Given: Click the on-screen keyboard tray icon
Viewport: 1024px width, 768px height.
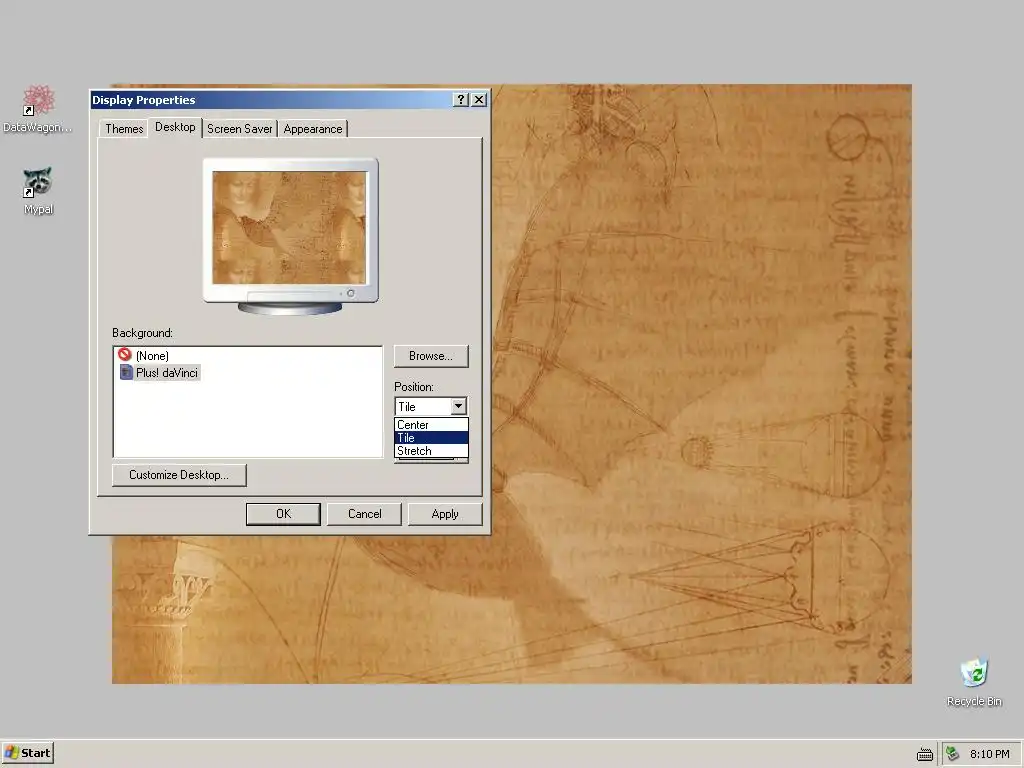Looking at the screenshot, I should (925, 754).
